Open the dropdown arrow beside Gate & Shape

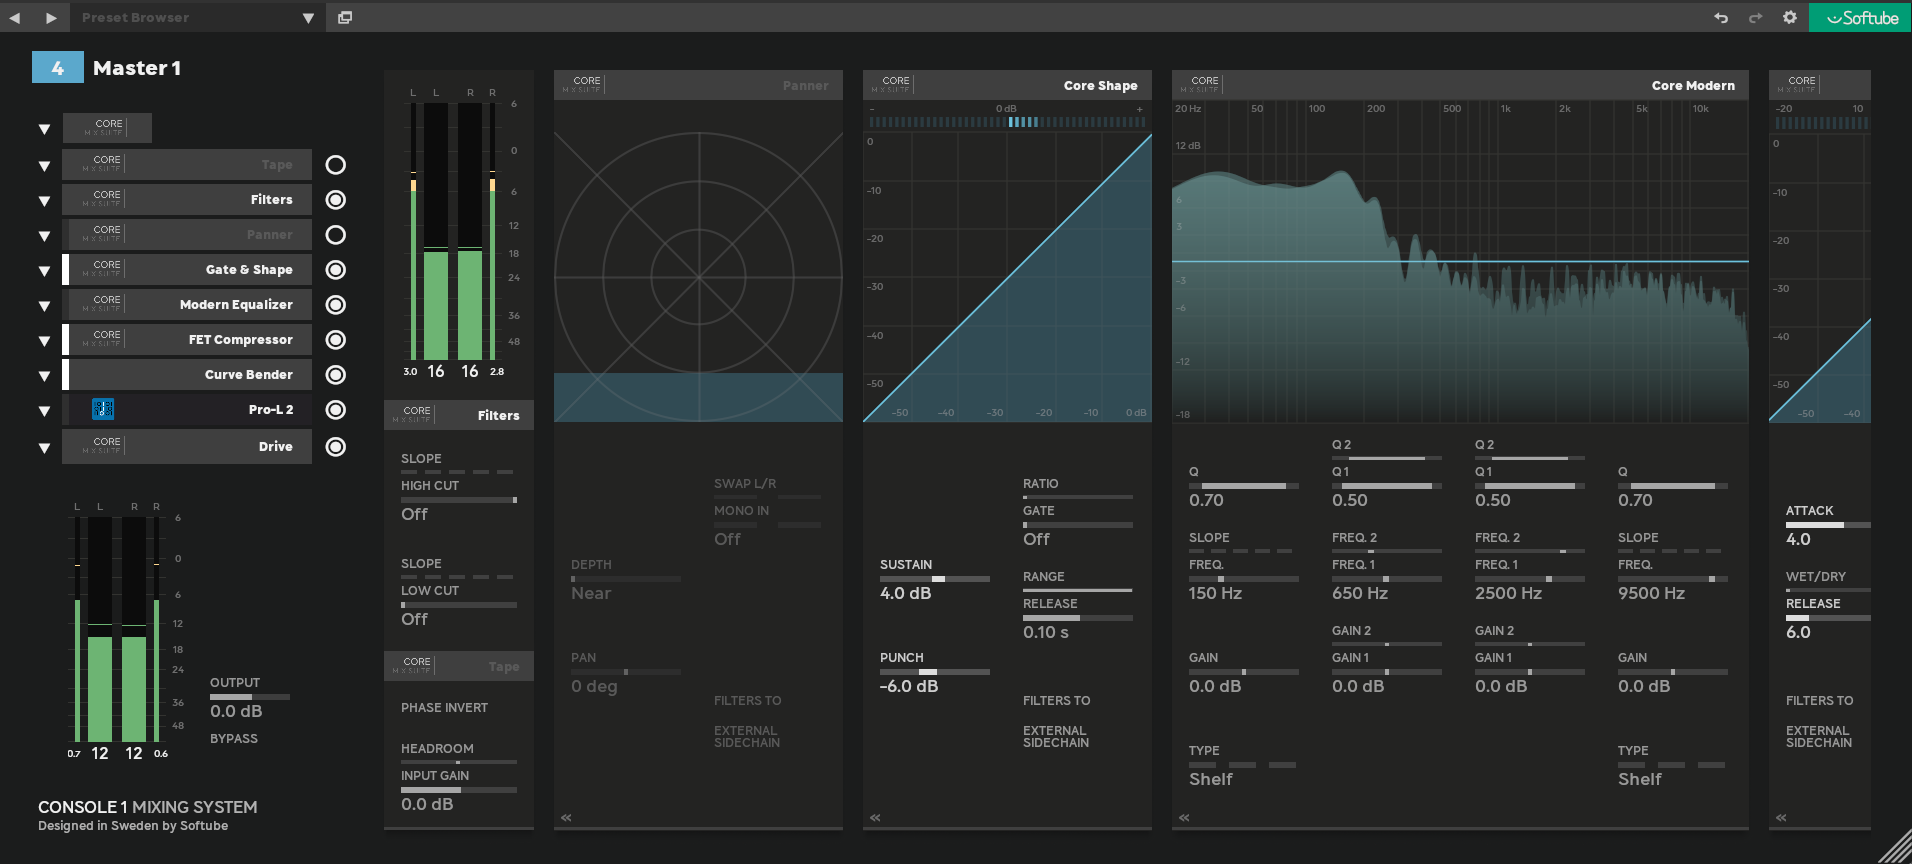(x=44, y=271)
